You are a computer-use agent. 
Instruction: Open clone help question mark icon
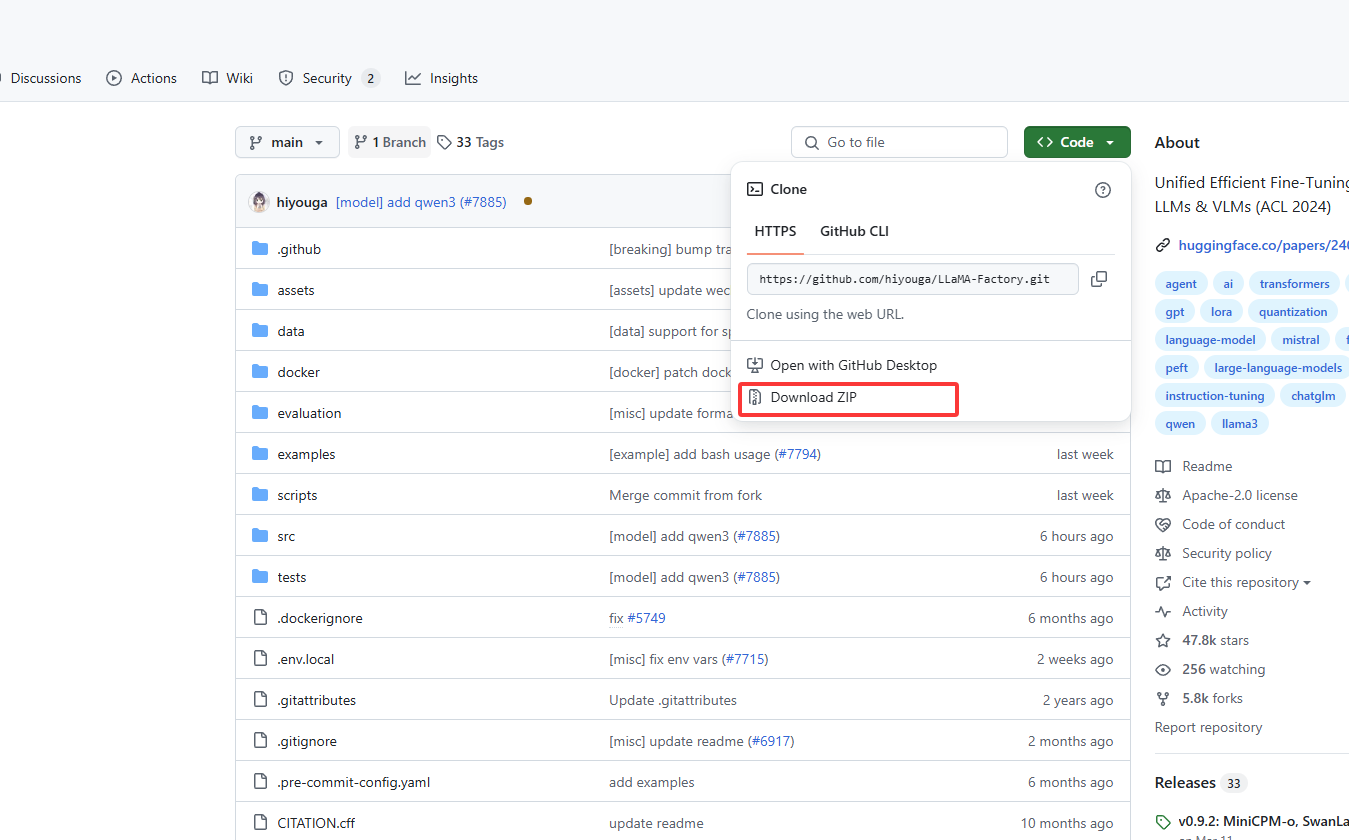pyautogui.click(x=1103, y=190)
